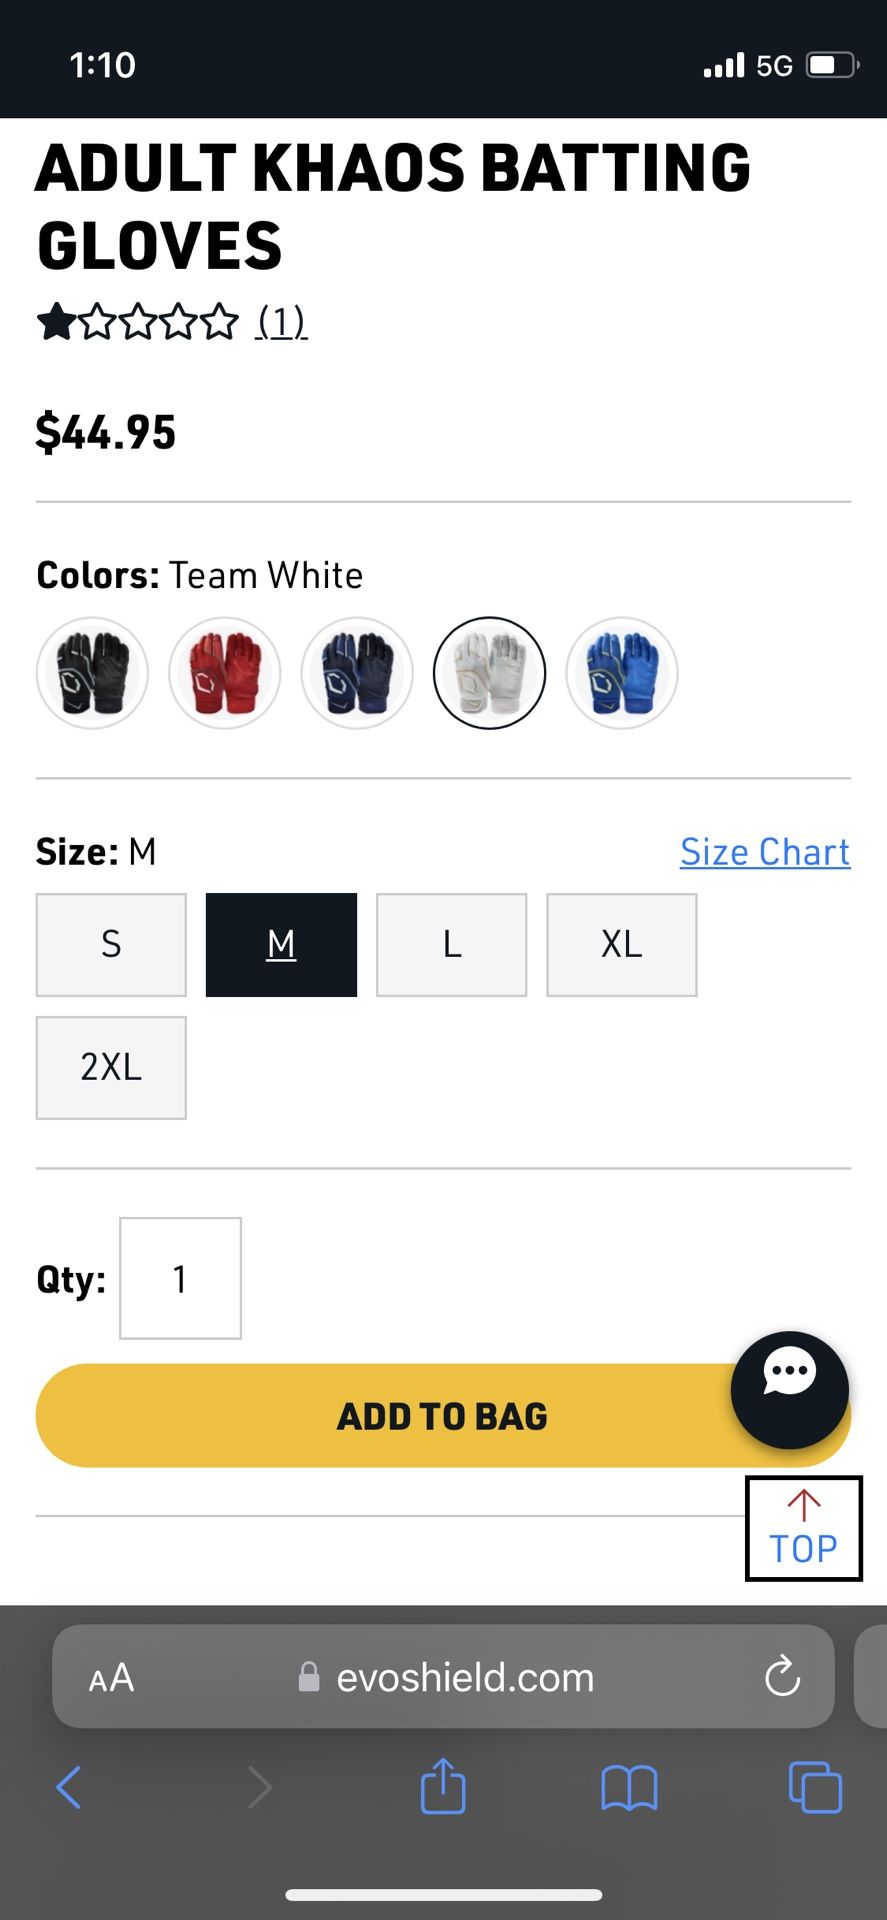This screenshot has height=1920, width=887.
Task: Choose the black glove color swatch
Action: [x=92, y=672]
